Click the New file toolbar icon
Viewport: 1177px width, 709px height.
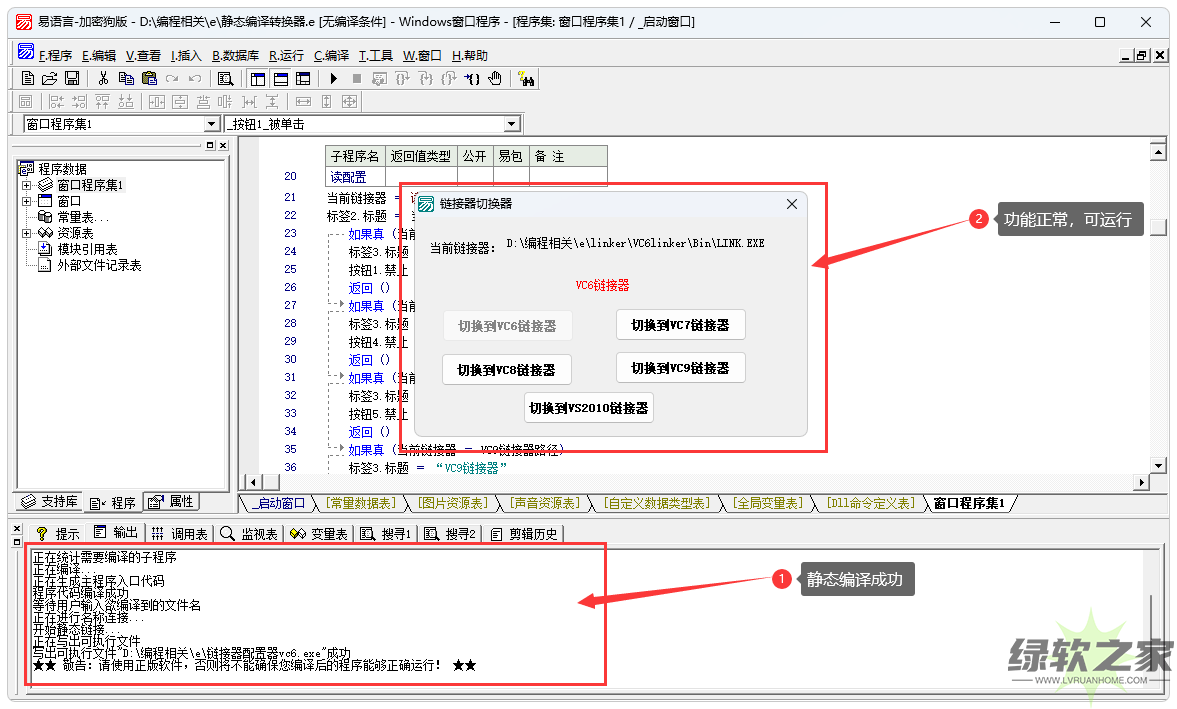pyautogui.click(x=28, y=78)
